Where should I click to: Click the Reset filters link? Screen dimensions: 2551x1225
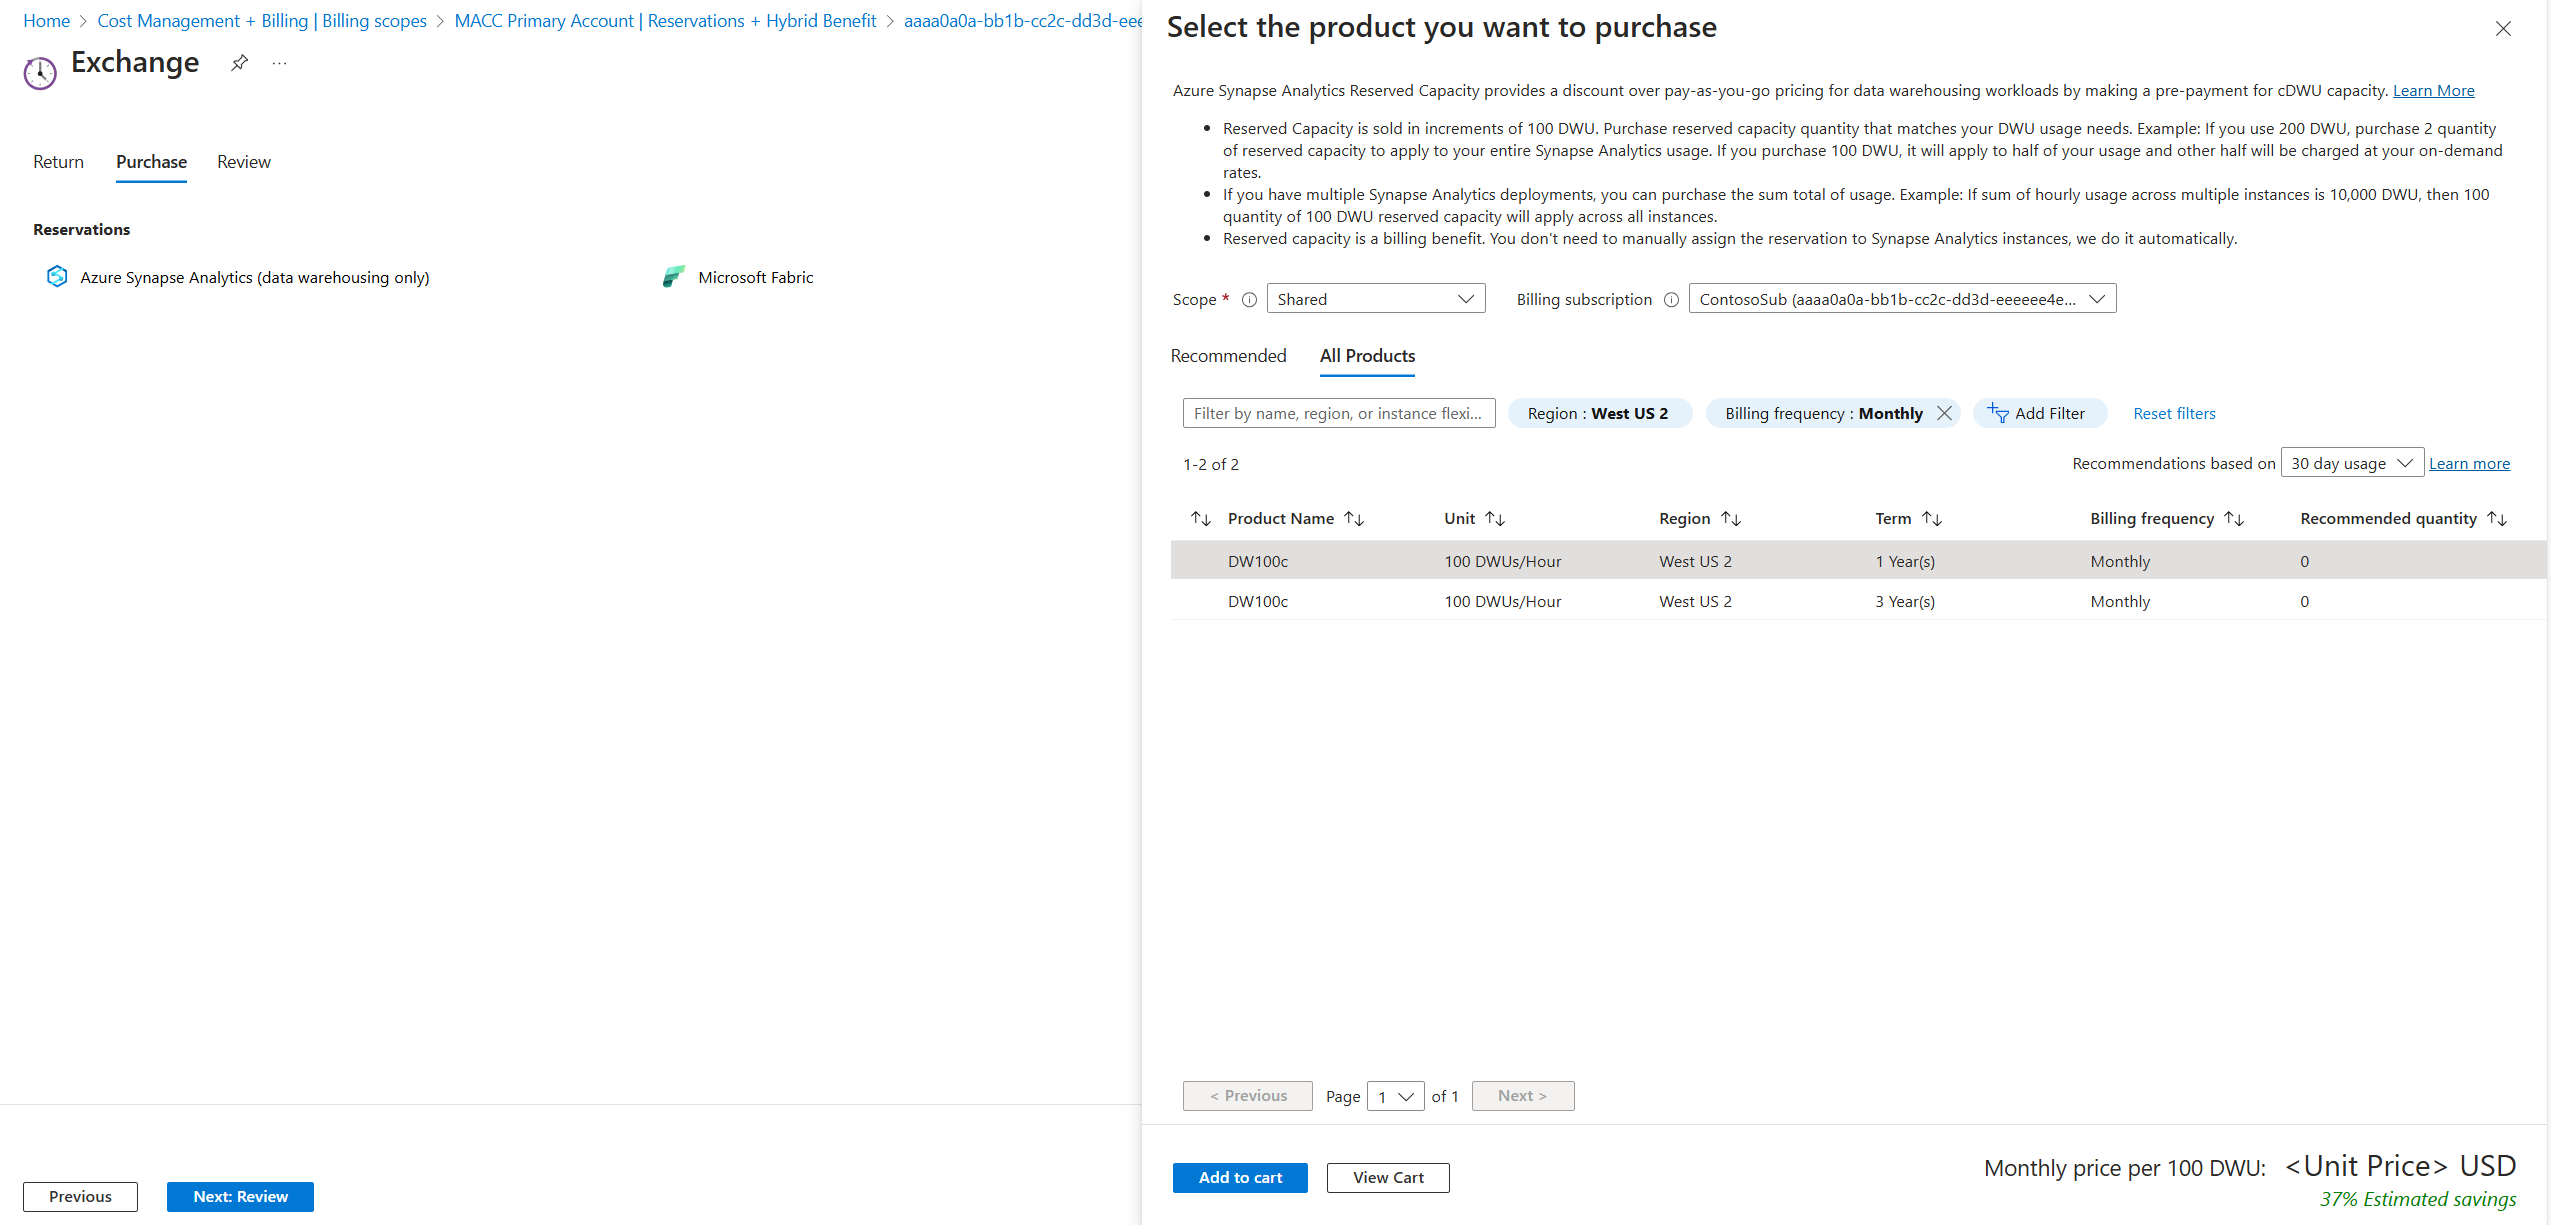(2174, 413)
